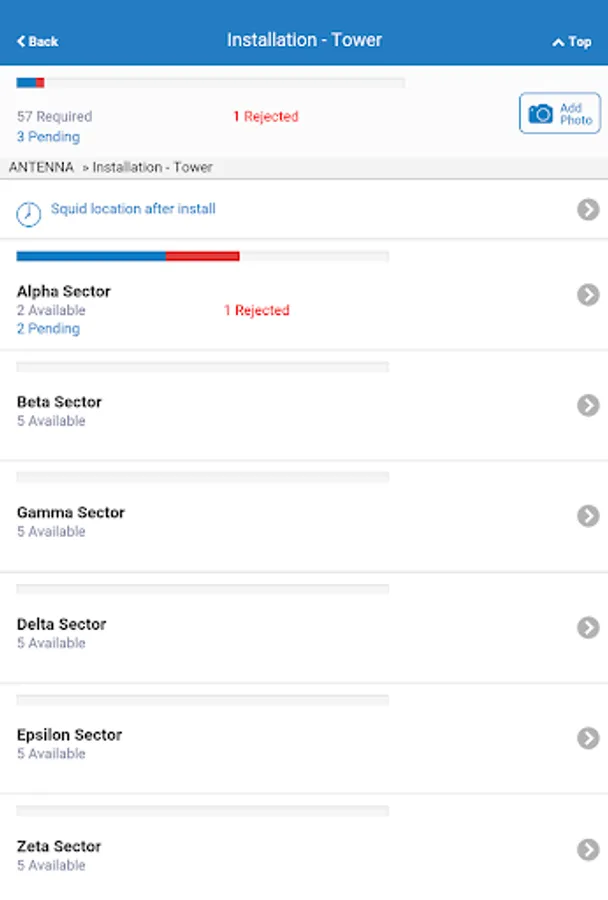Tap the arrow icon on Epsilon Sector
This screenshot has width=608, height=900.
(588, 738)
